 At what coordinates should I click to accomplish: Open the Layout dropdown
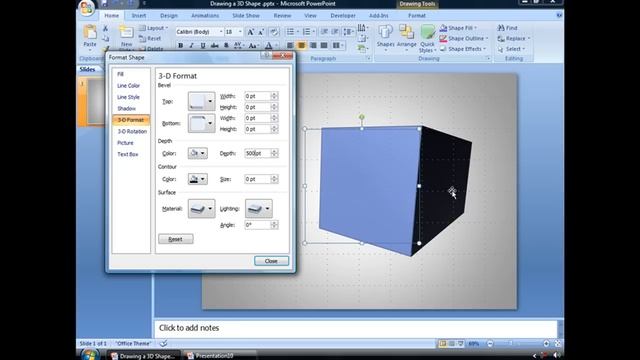click(153, 28)
